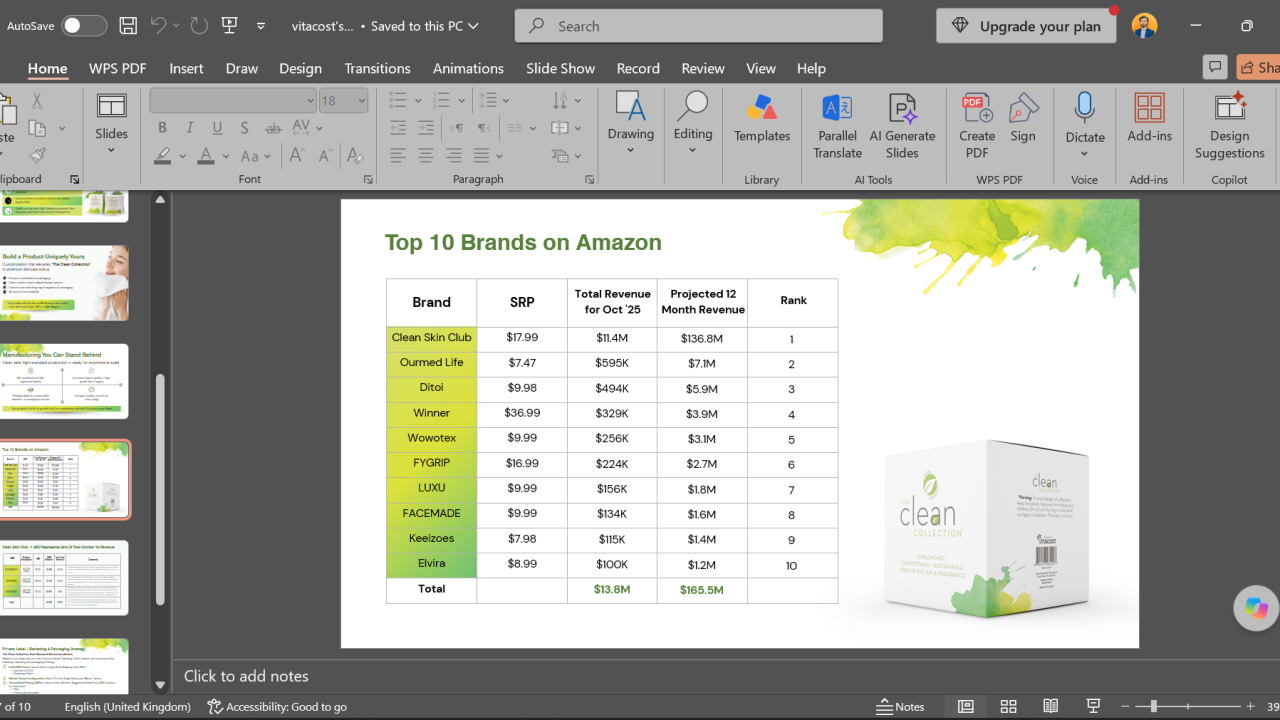1280x720 pixels.
Task: Open the font size dropdown
Action: 362,100
